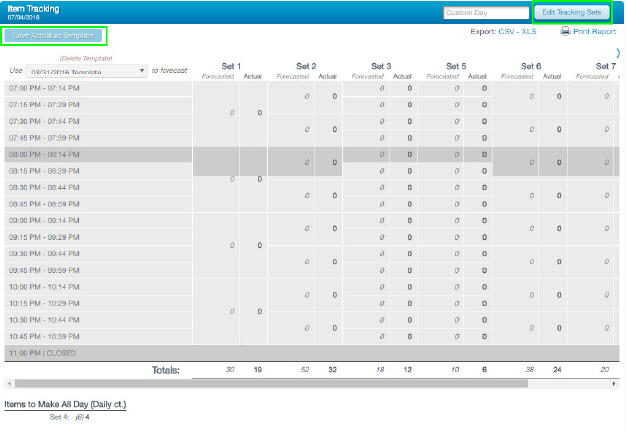Select the Set 1 column header
This screenshot has height=431, width=626.
(231, 66)
